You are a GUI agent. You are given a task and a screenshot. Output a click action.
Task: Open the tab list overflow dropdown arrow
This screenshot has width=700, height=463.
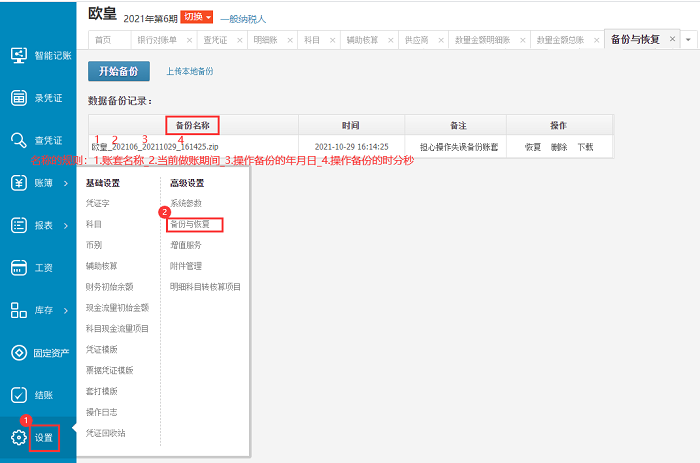coord(688,40)
